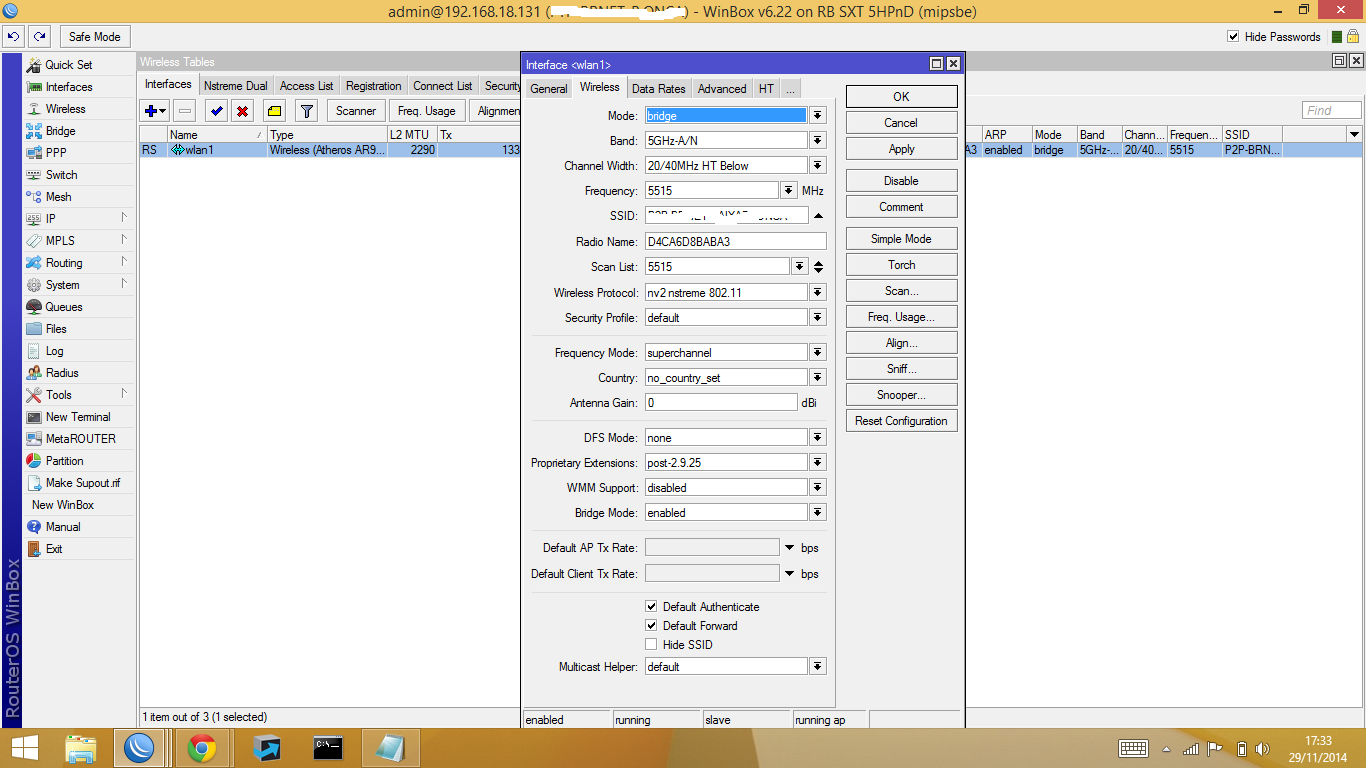Open New Terminal from the sidebar

tap(78, 417)
